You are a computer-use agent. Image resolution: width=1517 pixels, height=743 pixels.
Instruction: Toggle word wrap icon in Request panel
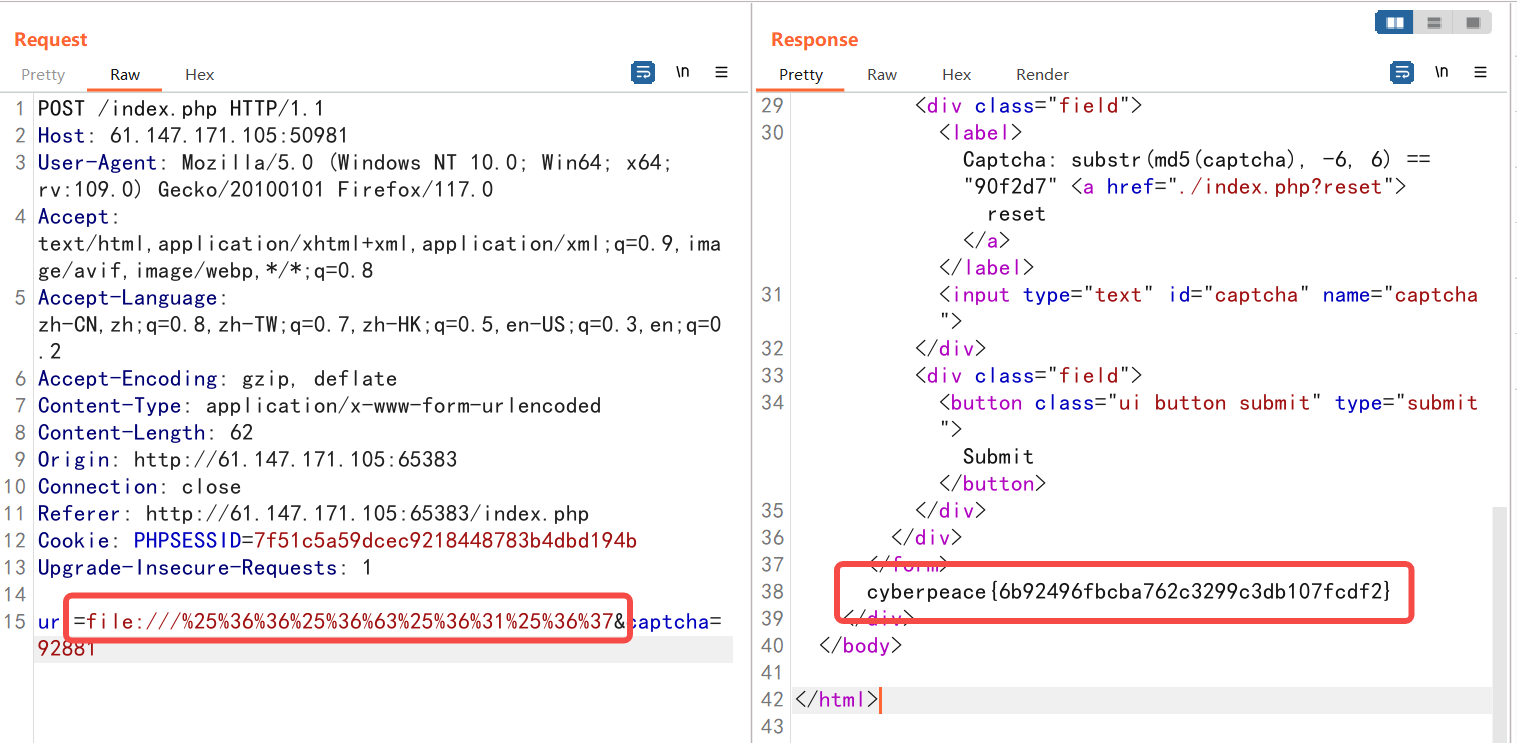[644, 72]
